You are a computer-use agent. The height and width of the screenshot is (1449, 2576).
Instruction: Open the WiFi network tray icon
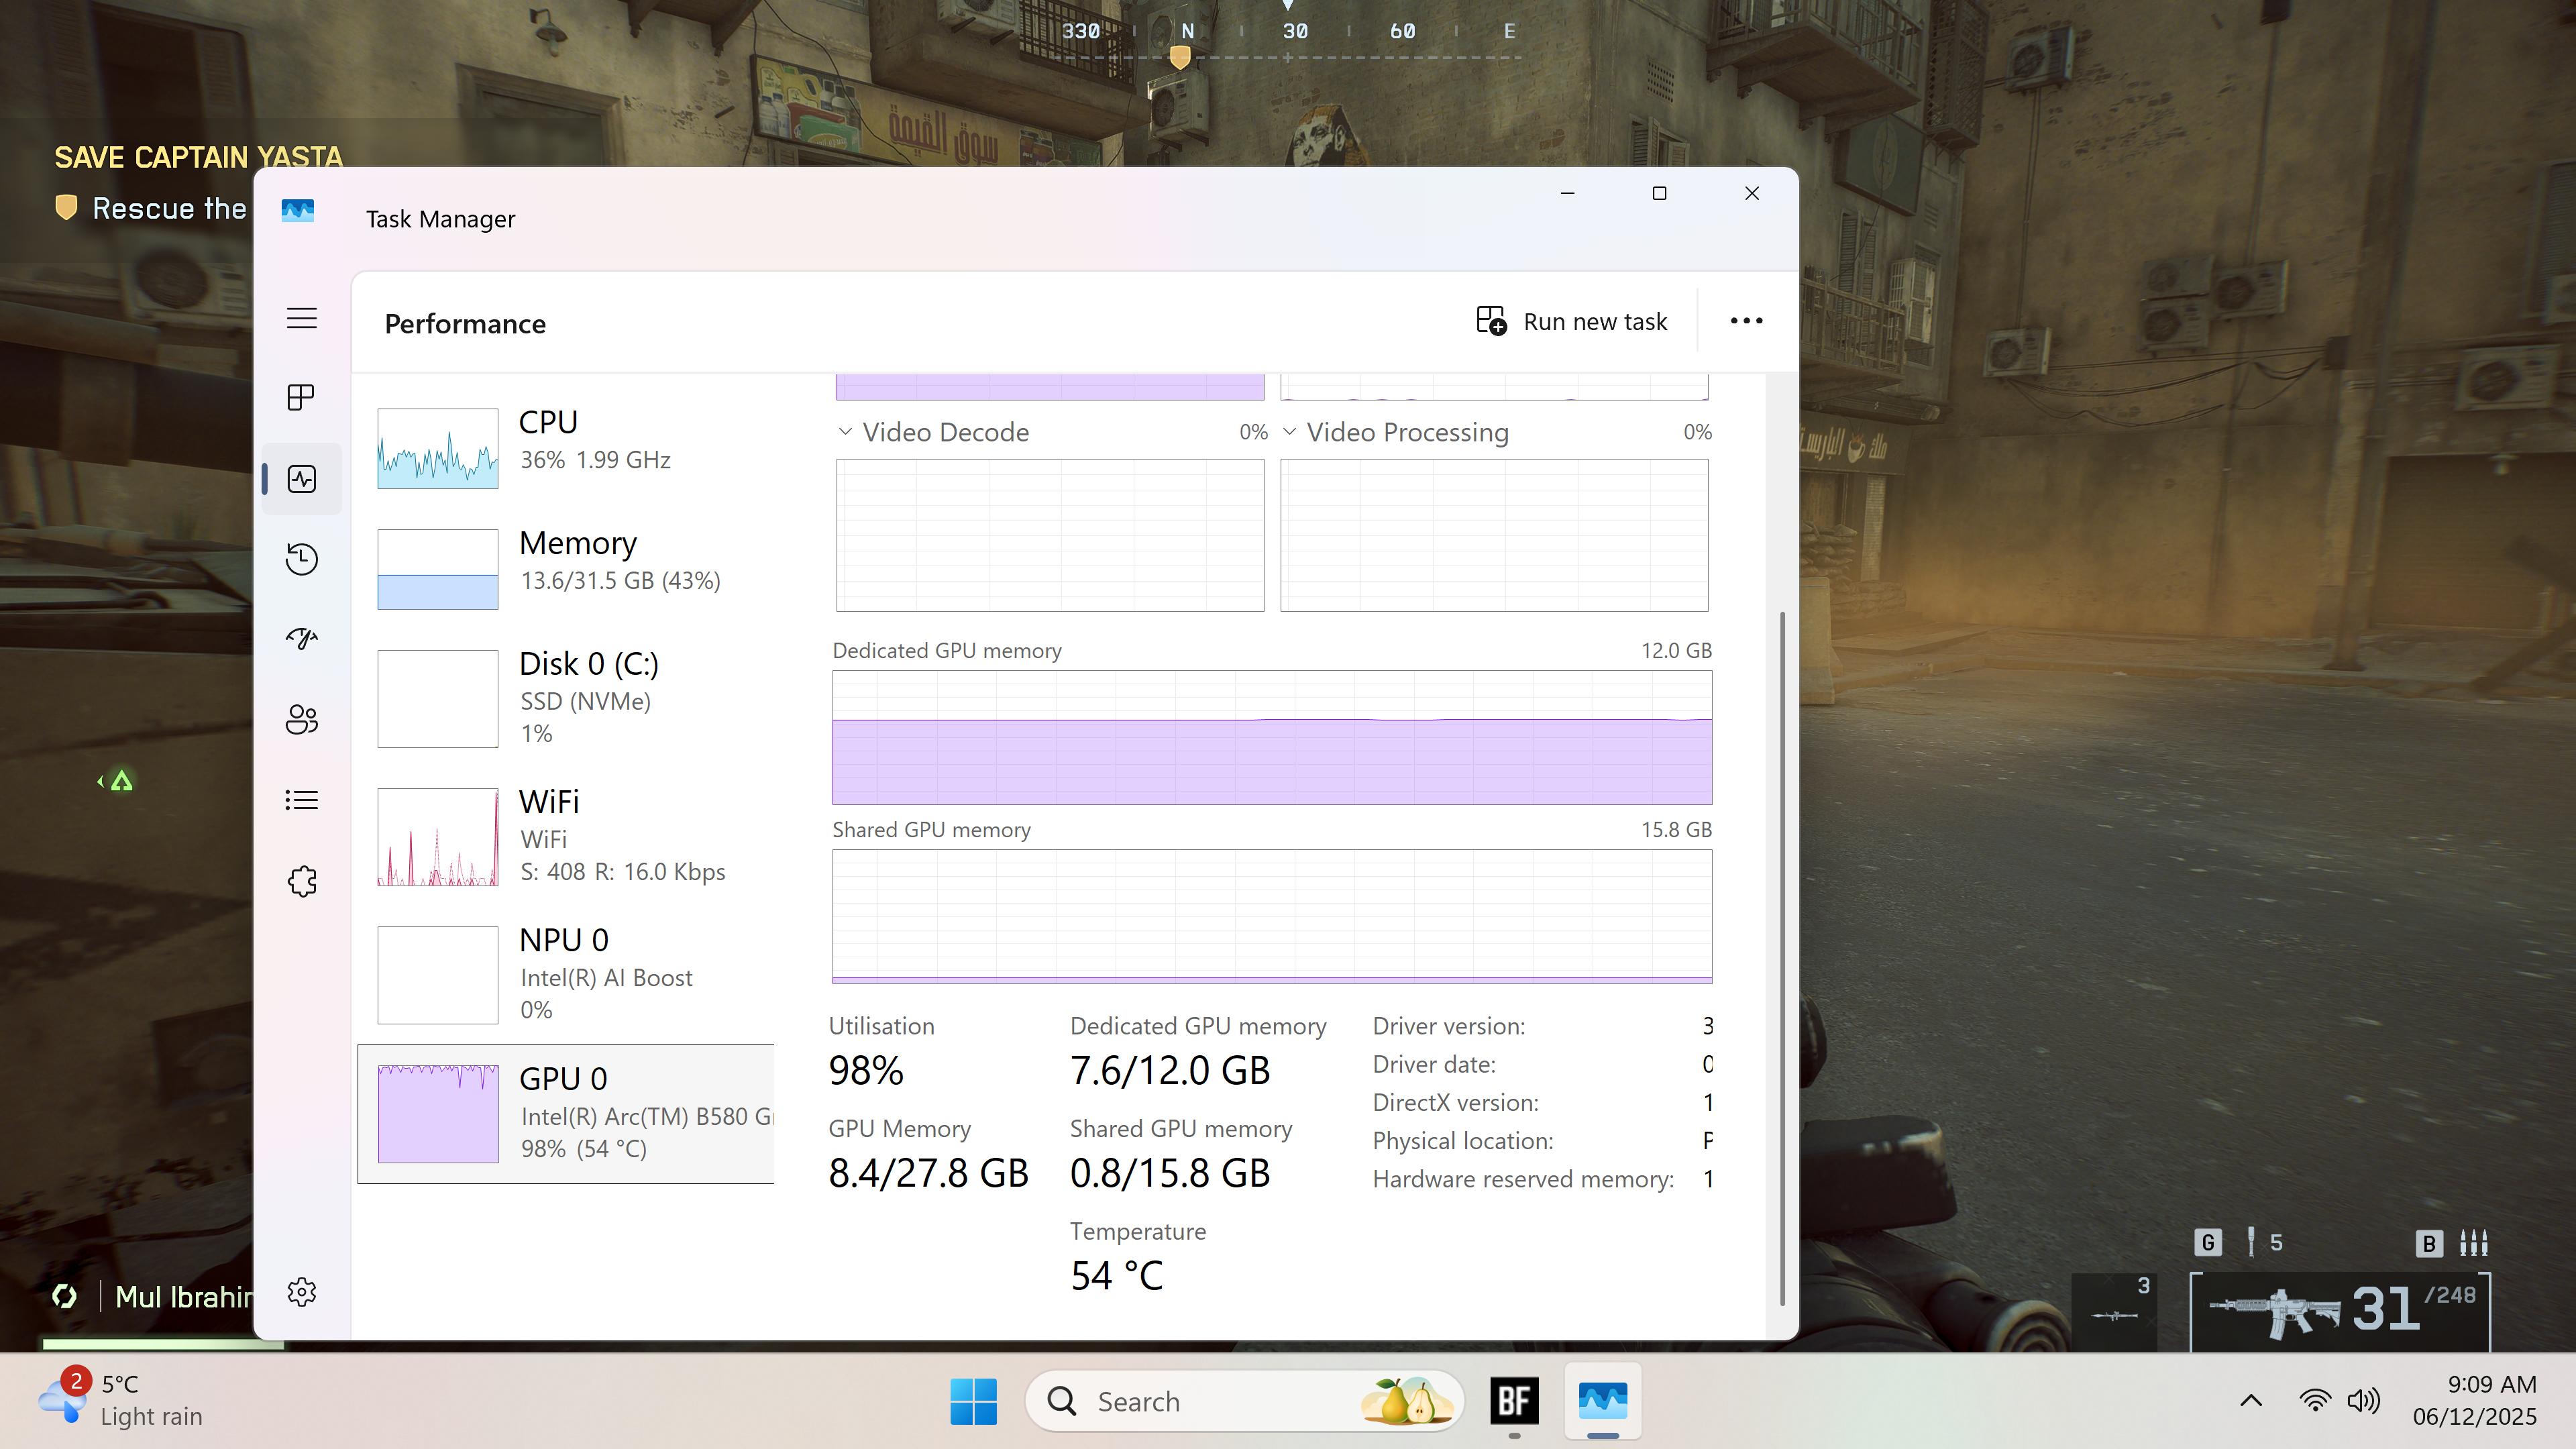[x=2314, y=1400]
